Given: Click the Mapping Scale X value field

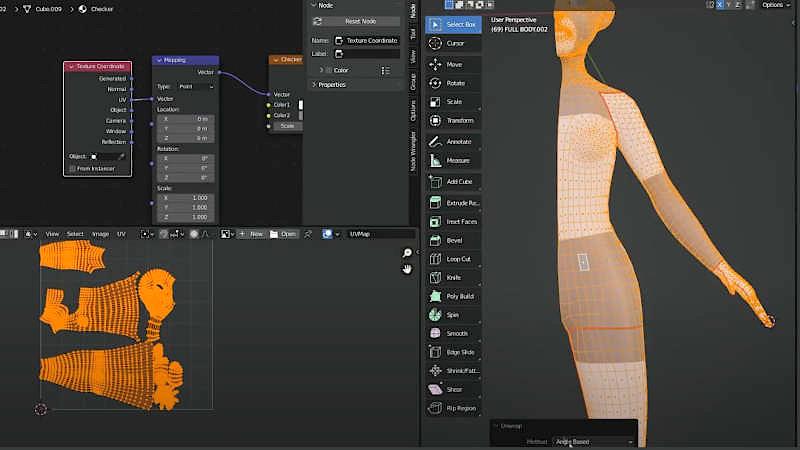Looking at the screenshot, I should click(x=185, y=197).
